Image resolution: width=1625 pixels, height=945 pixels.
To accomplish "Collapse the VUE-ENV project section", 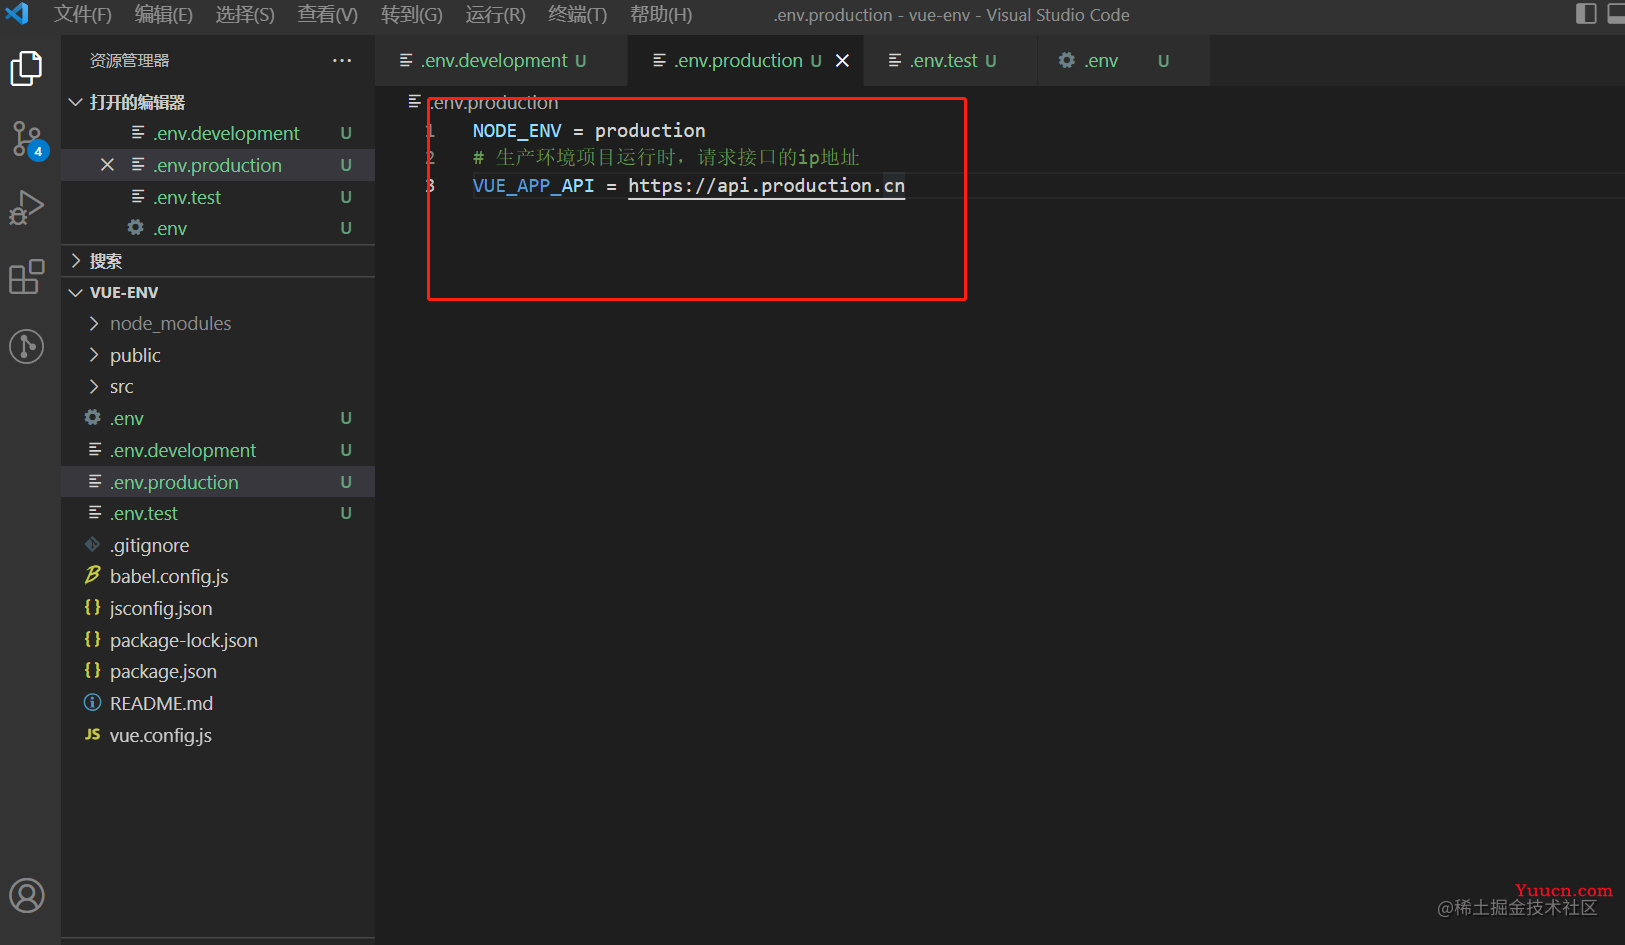I will [x=76, y=292].
